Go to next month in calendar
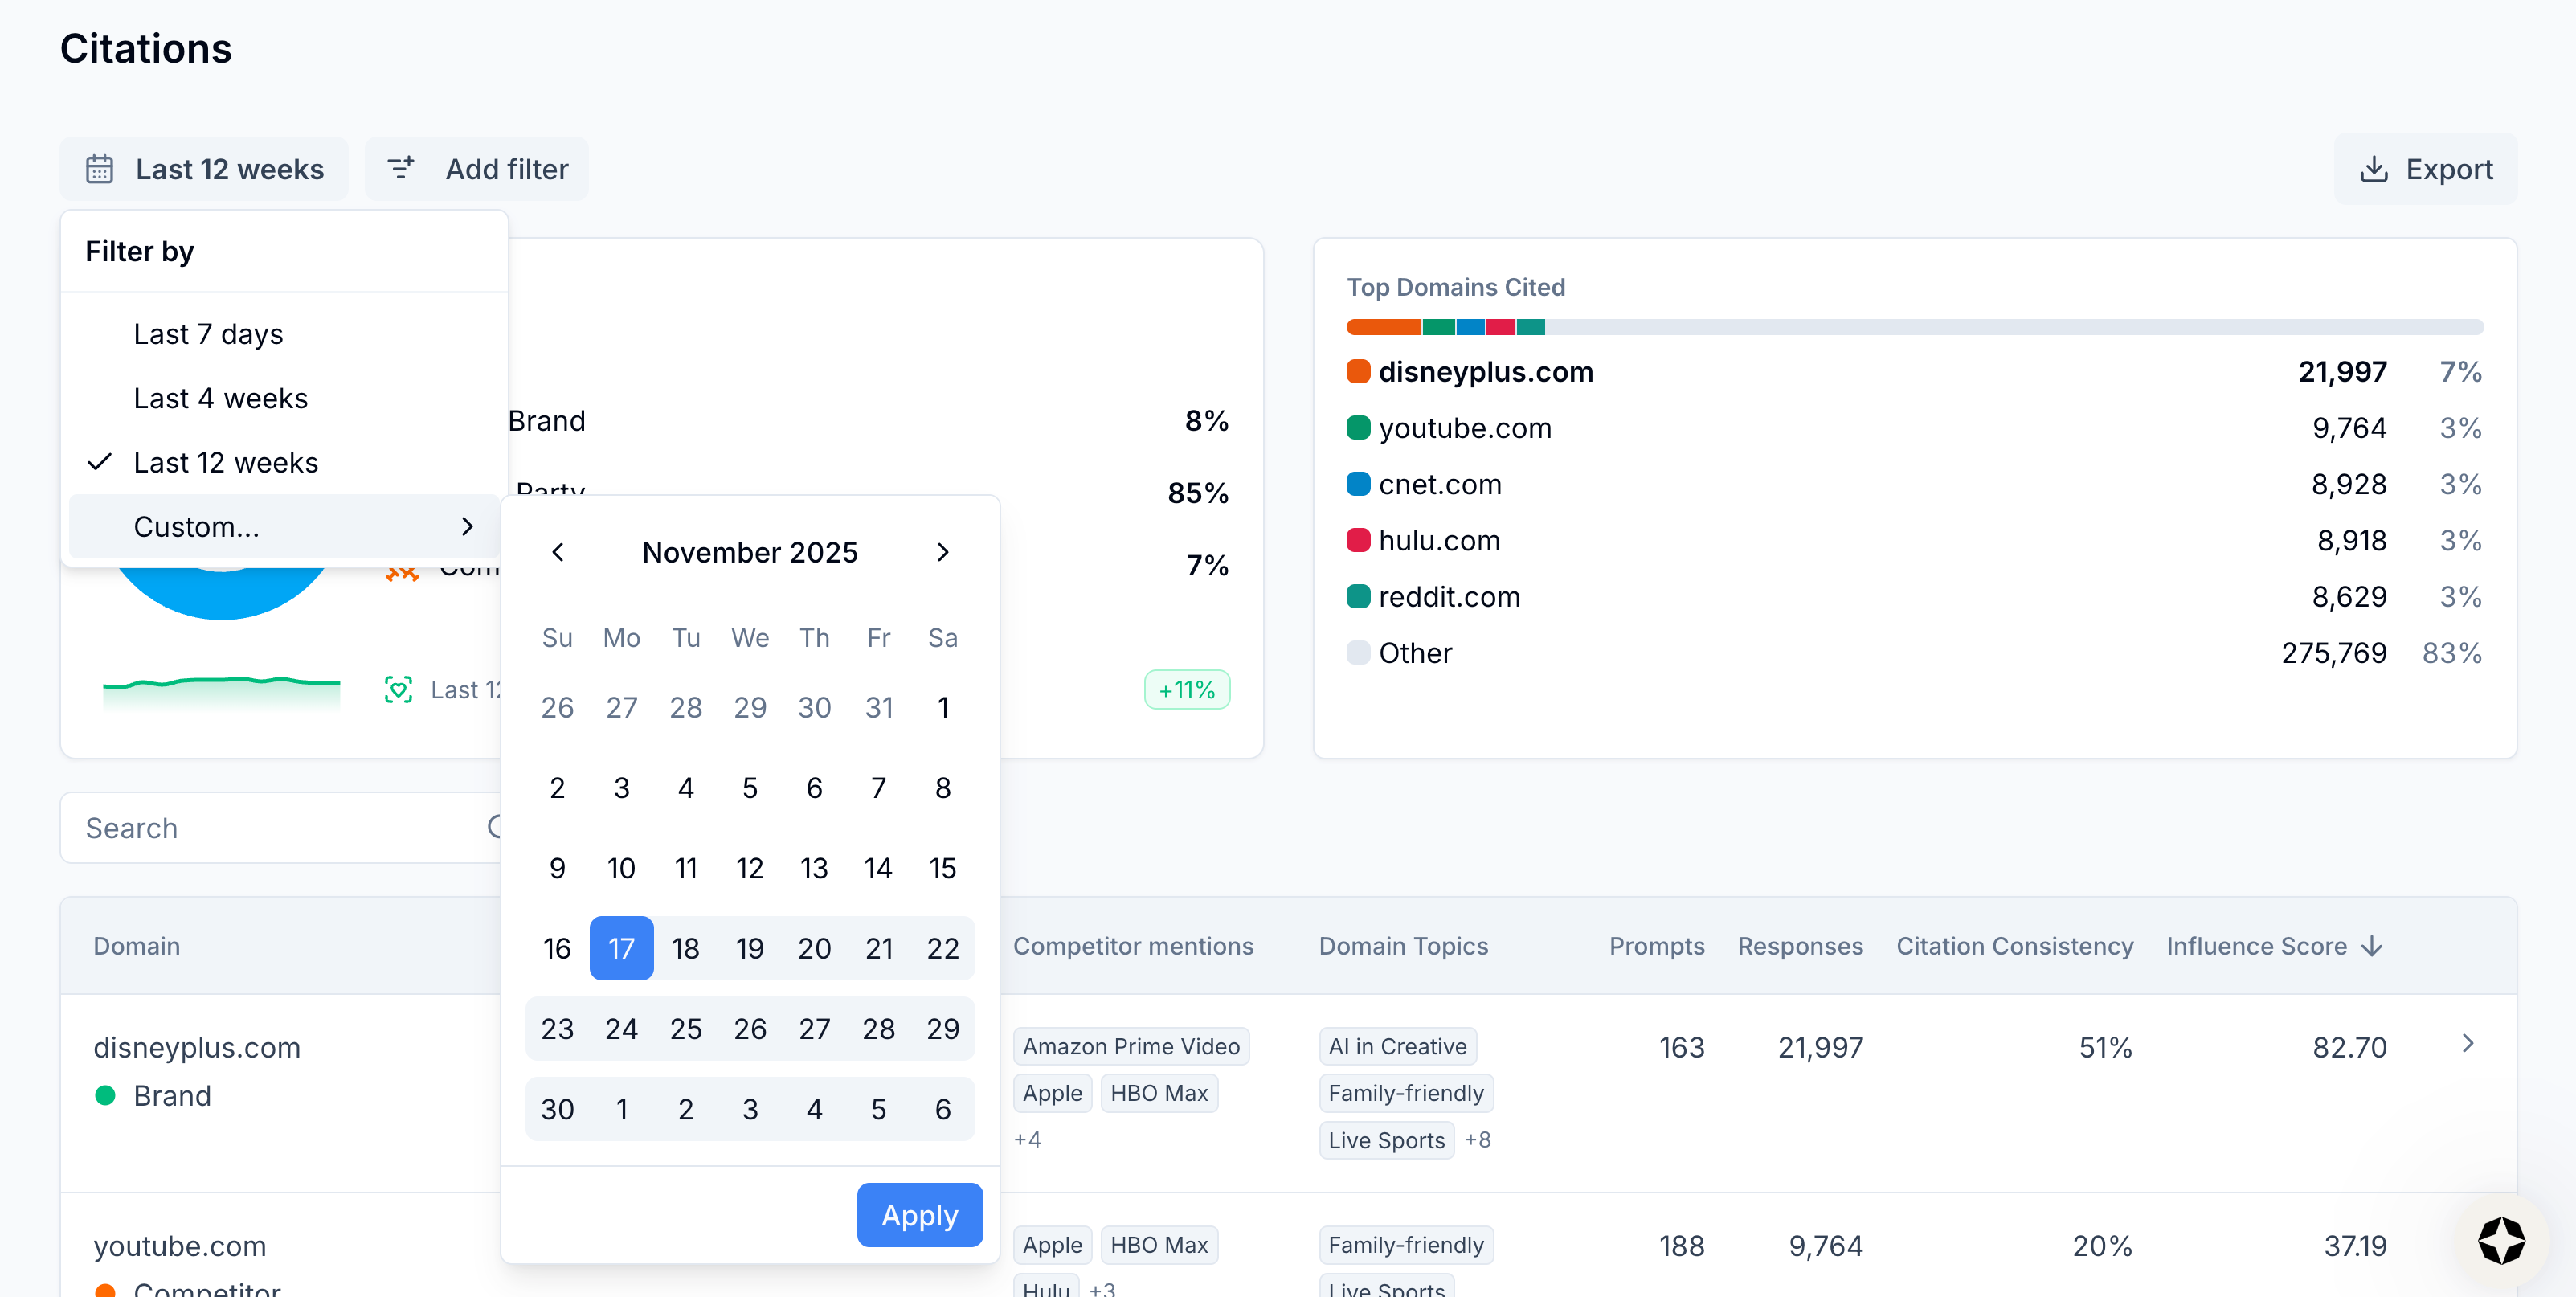Viewport: 2576px width, 1297px height. point(942,553)
